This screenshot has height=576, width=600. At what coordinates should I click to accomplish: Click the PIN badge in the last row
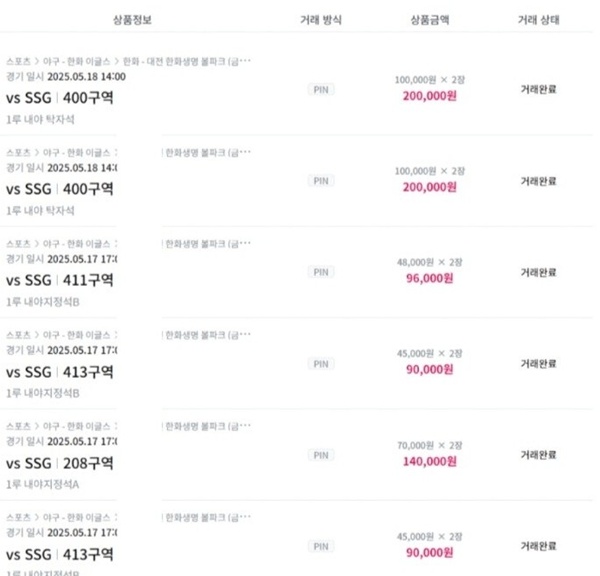[321, 546]
